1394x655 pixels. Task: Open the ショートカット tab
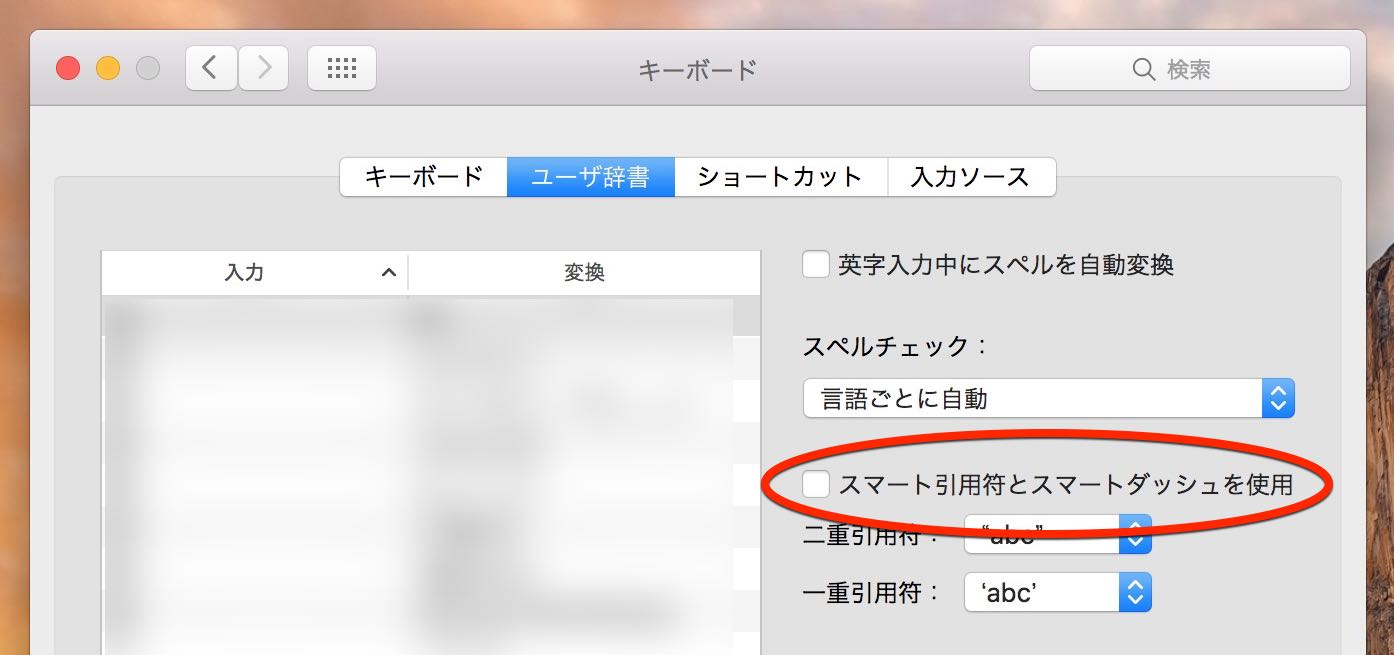(x=781, y=177)
